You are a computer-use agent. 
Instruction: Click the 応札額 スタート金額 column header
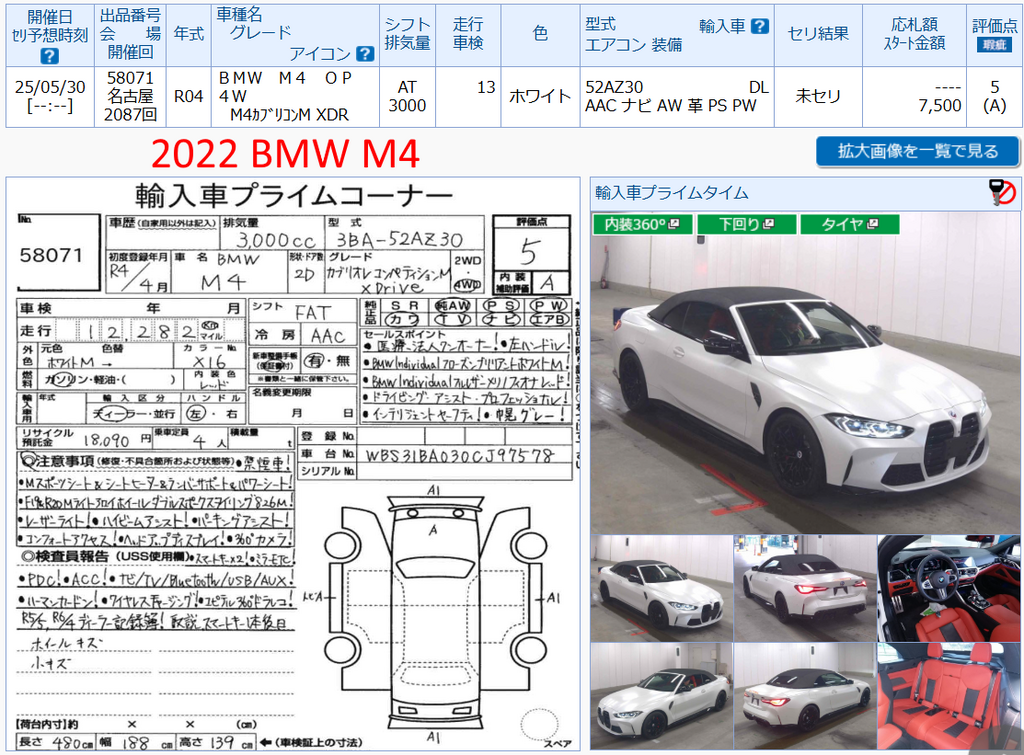914,34
